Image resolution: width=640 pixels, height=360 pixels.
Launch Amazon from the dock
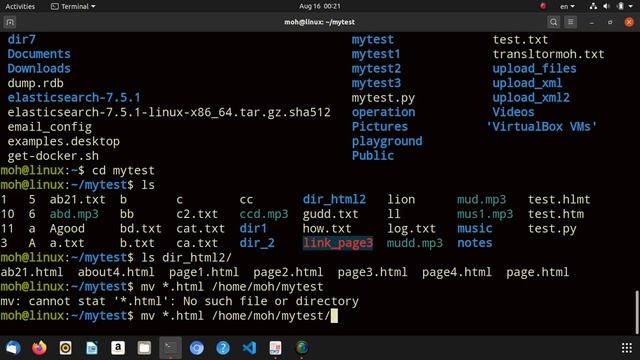(x=118, y=348)
